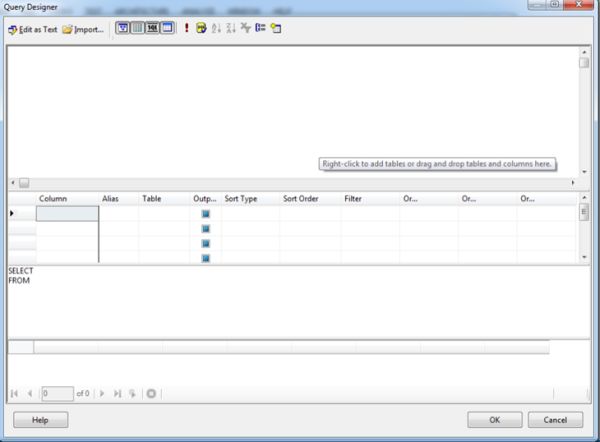Open the Import query dialog

pos(83,29)
